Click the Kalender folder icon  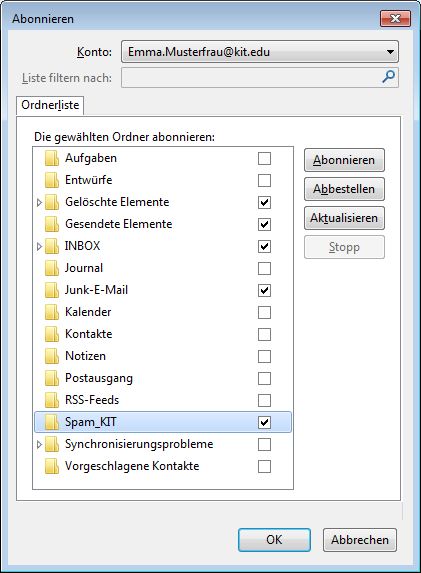click(x=52, y=312)
